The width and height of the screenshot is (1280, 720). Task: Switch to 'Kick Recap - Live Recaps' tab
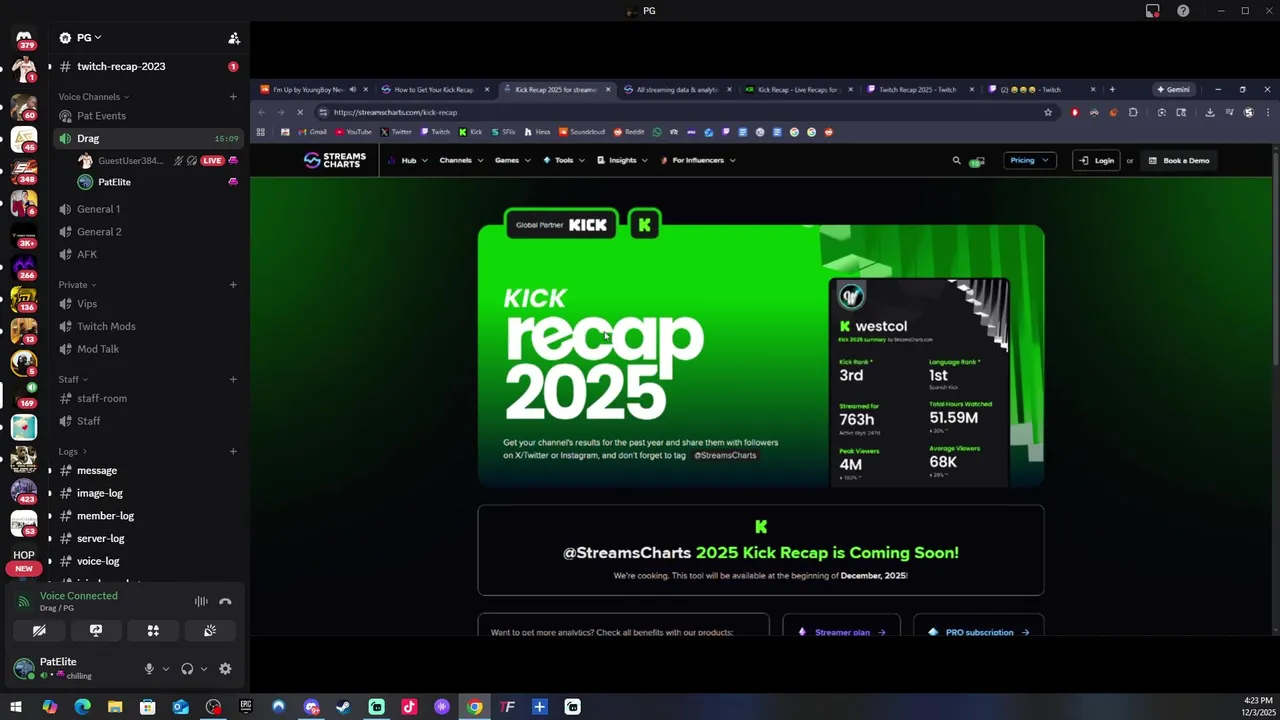[x=798, y=89]
